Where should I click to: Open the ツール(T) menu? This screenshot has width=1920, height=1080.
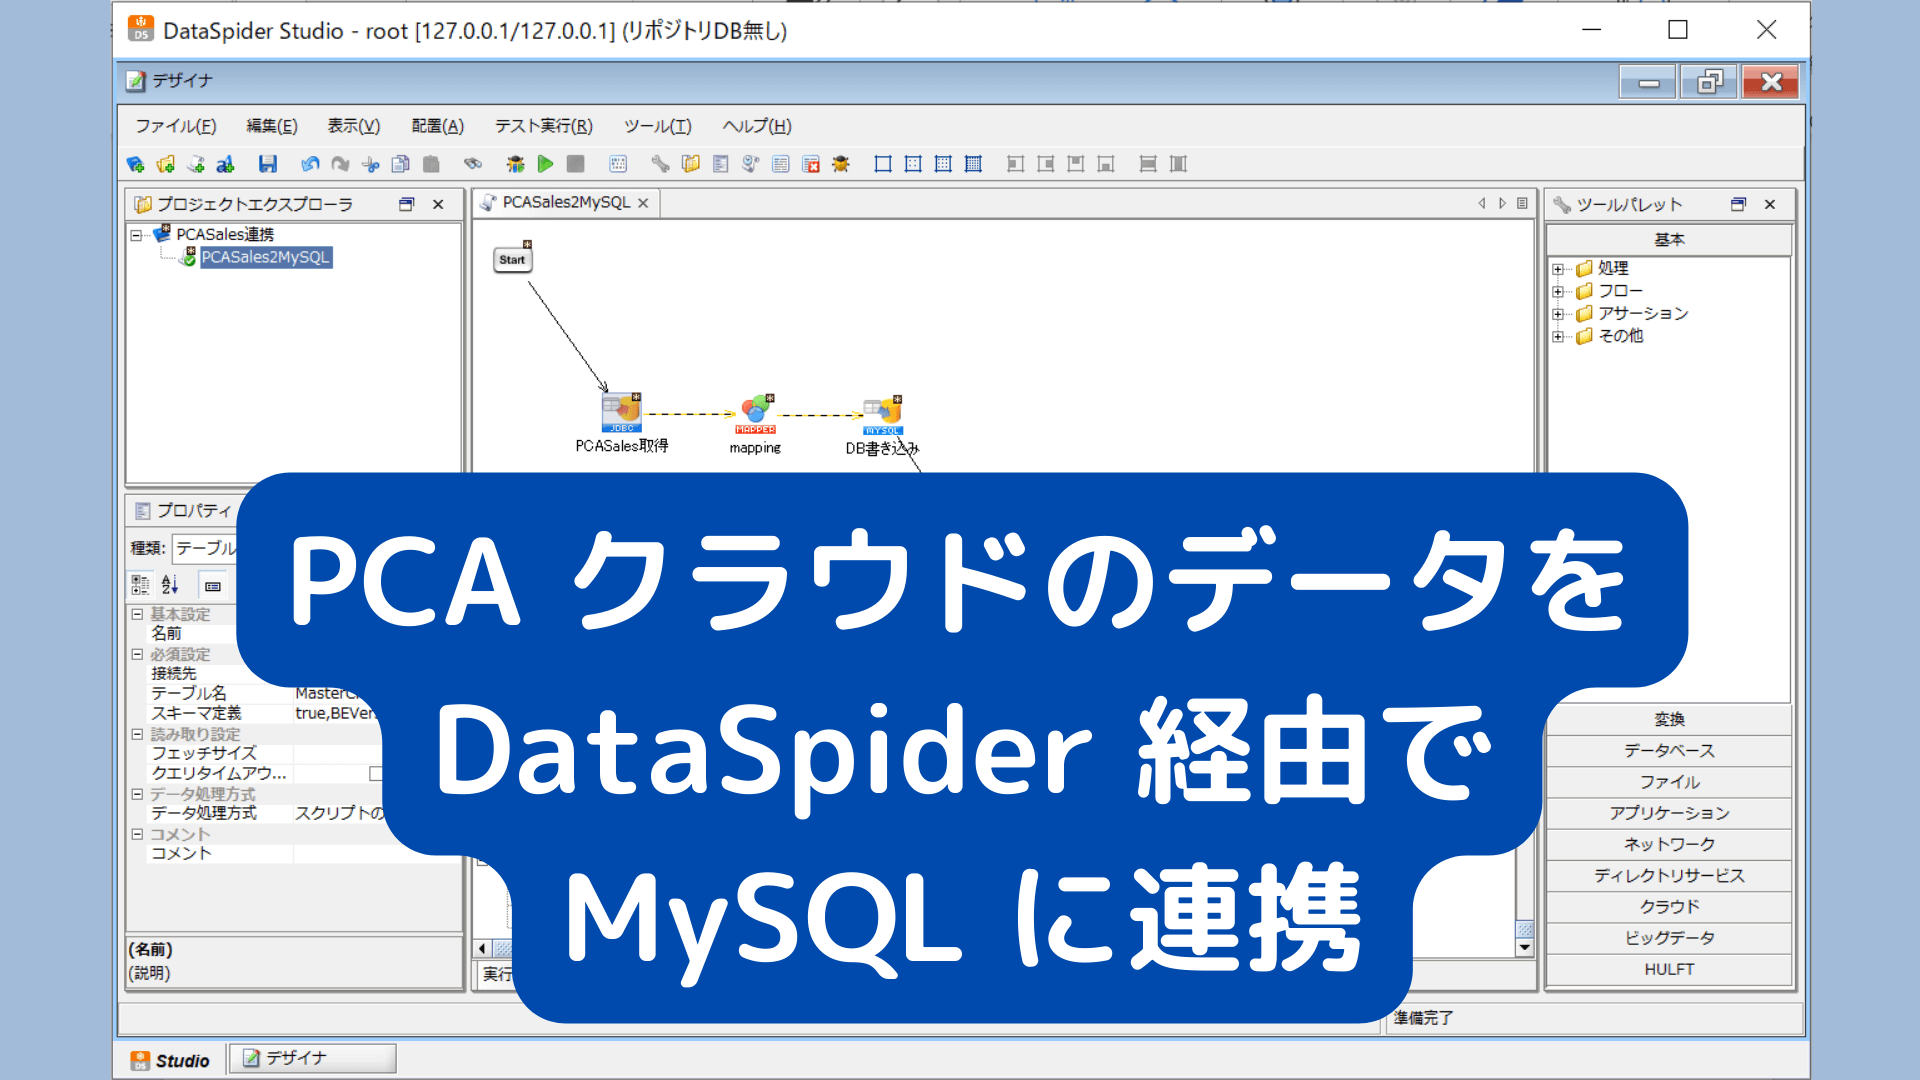click(x=657, y=126)
